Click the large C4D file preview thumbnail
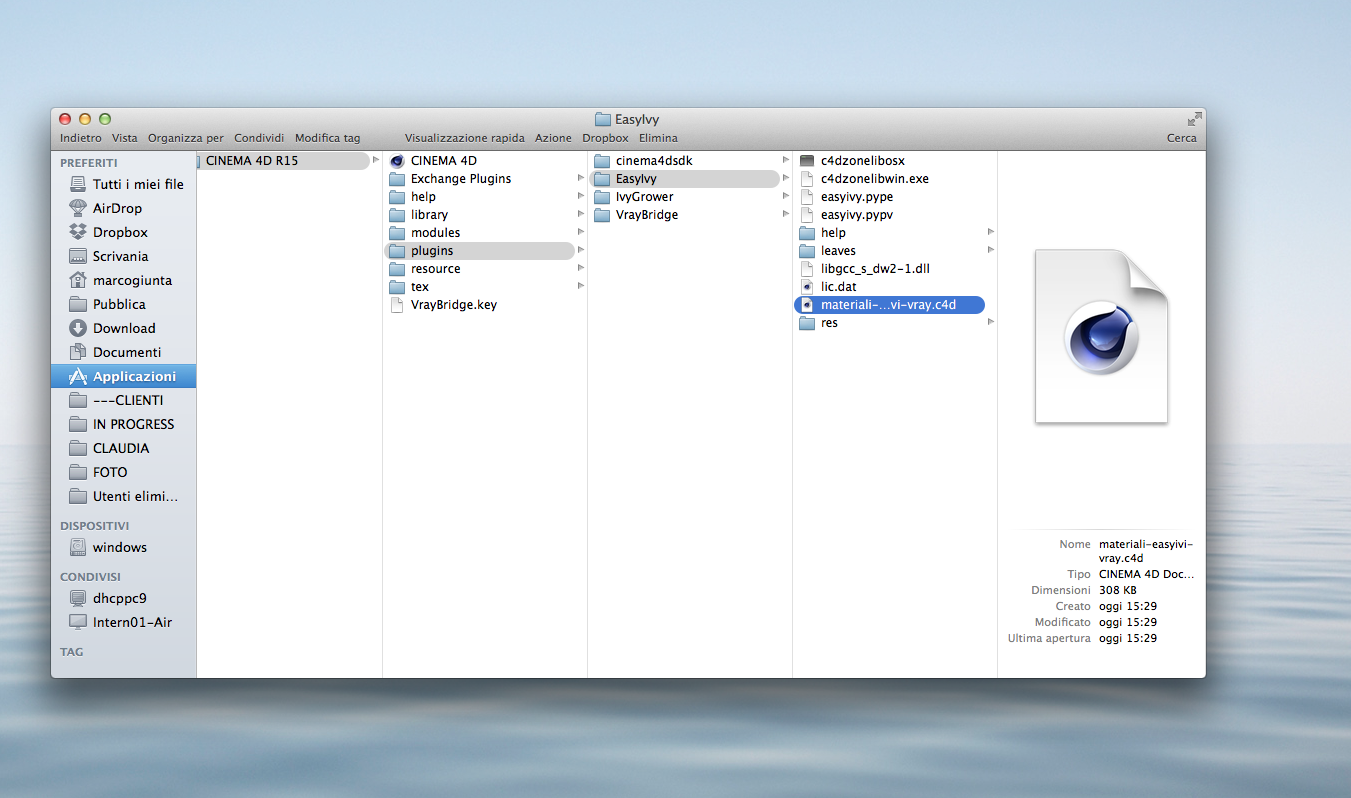1351x798 pixels. (x=1101, y=336)
